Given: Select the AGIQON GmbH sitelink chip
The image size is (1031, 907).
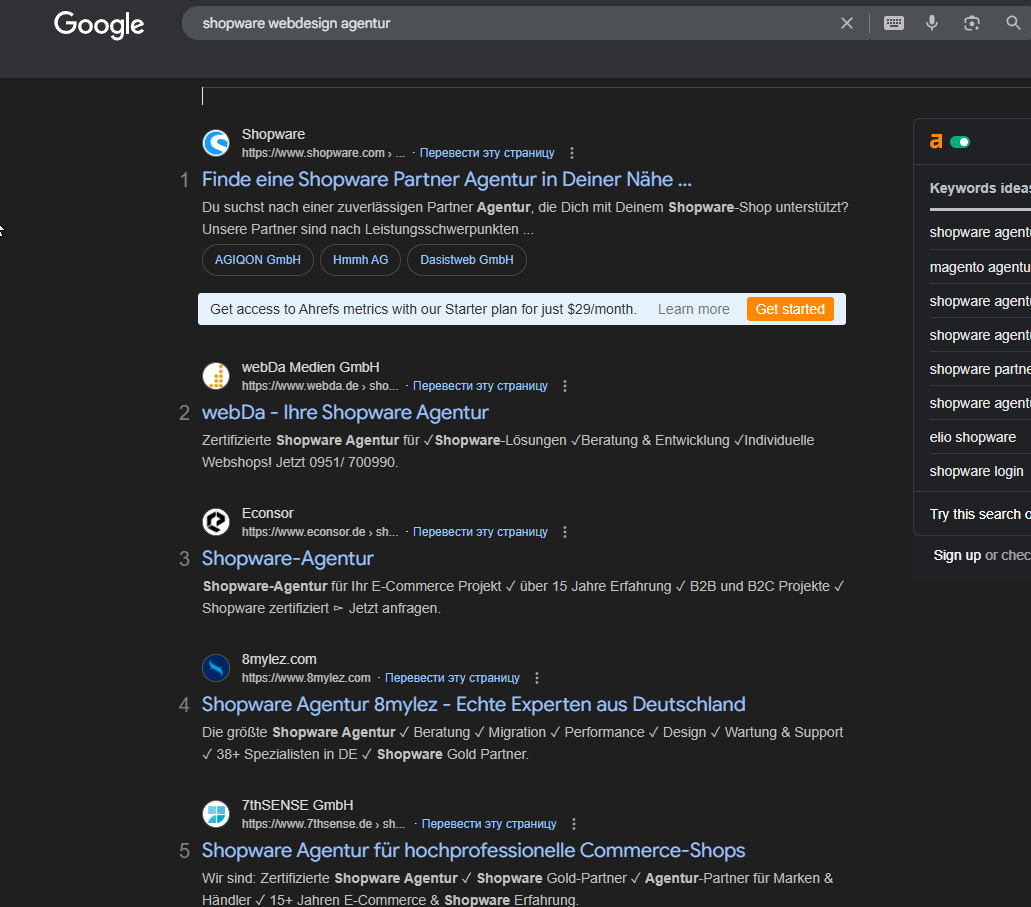Looking at the screenshot, I should 258,260.
